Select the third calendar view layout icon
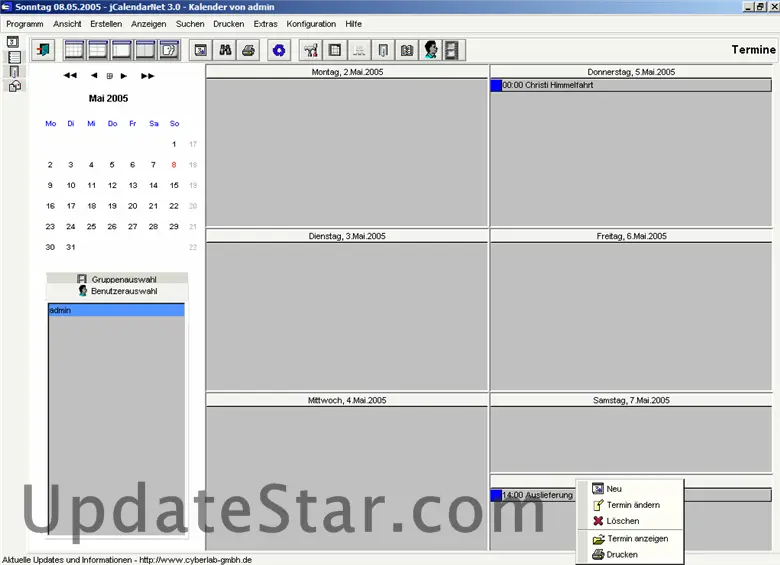Viewport: 780px width, 565px height. tap(121, 50)
